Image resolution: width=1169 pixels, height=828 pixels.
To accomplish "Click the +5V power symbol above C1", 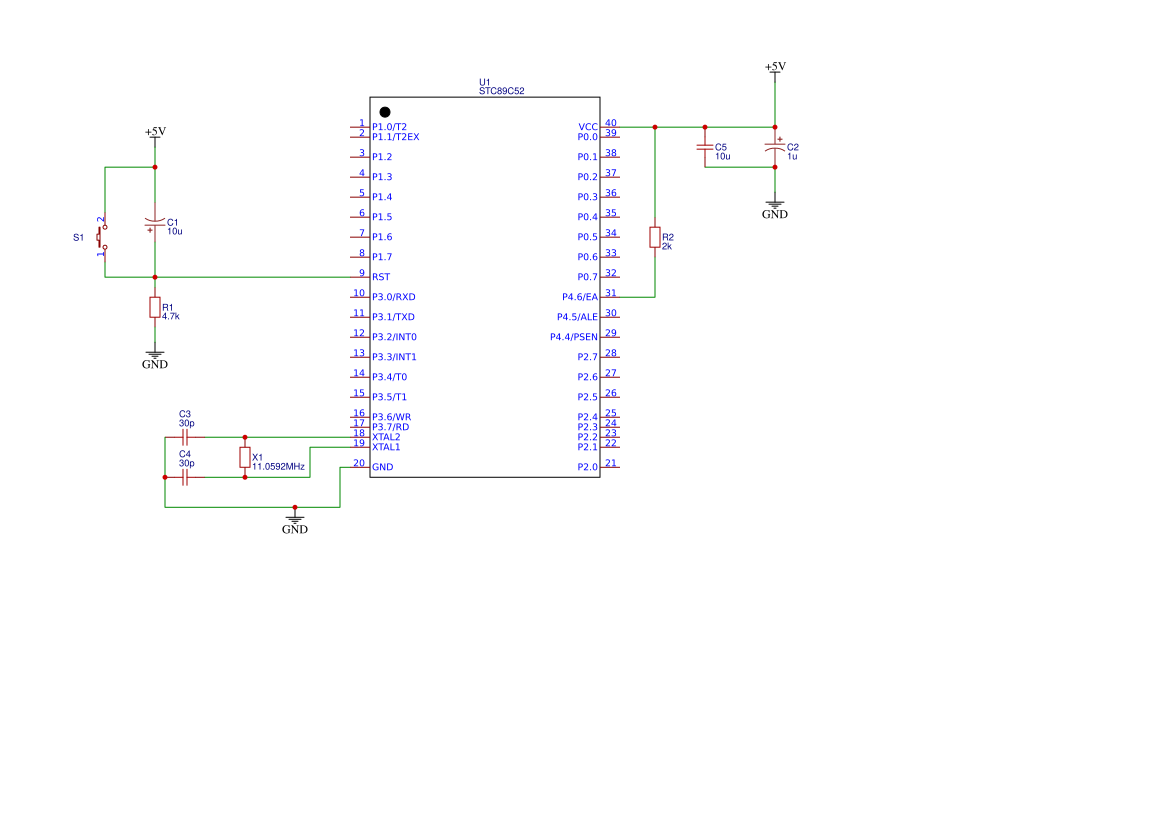I will (x=154, y=133).
